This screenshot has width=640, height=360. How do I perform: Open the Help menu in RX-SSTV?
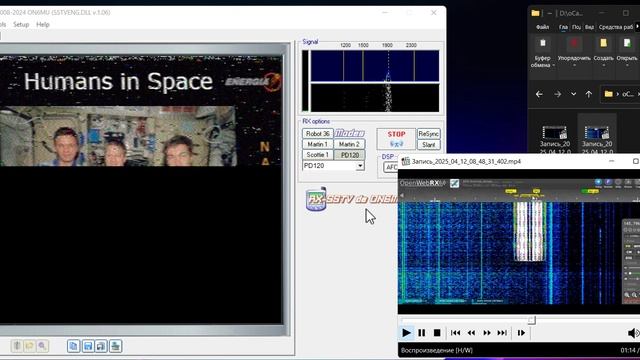pyautogui.click(x=43, y=24)
